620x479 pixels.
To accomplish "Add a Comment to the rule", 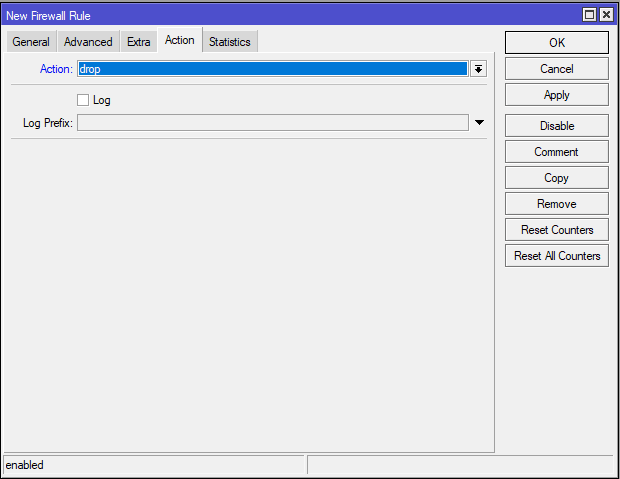I will click(556, 152).
